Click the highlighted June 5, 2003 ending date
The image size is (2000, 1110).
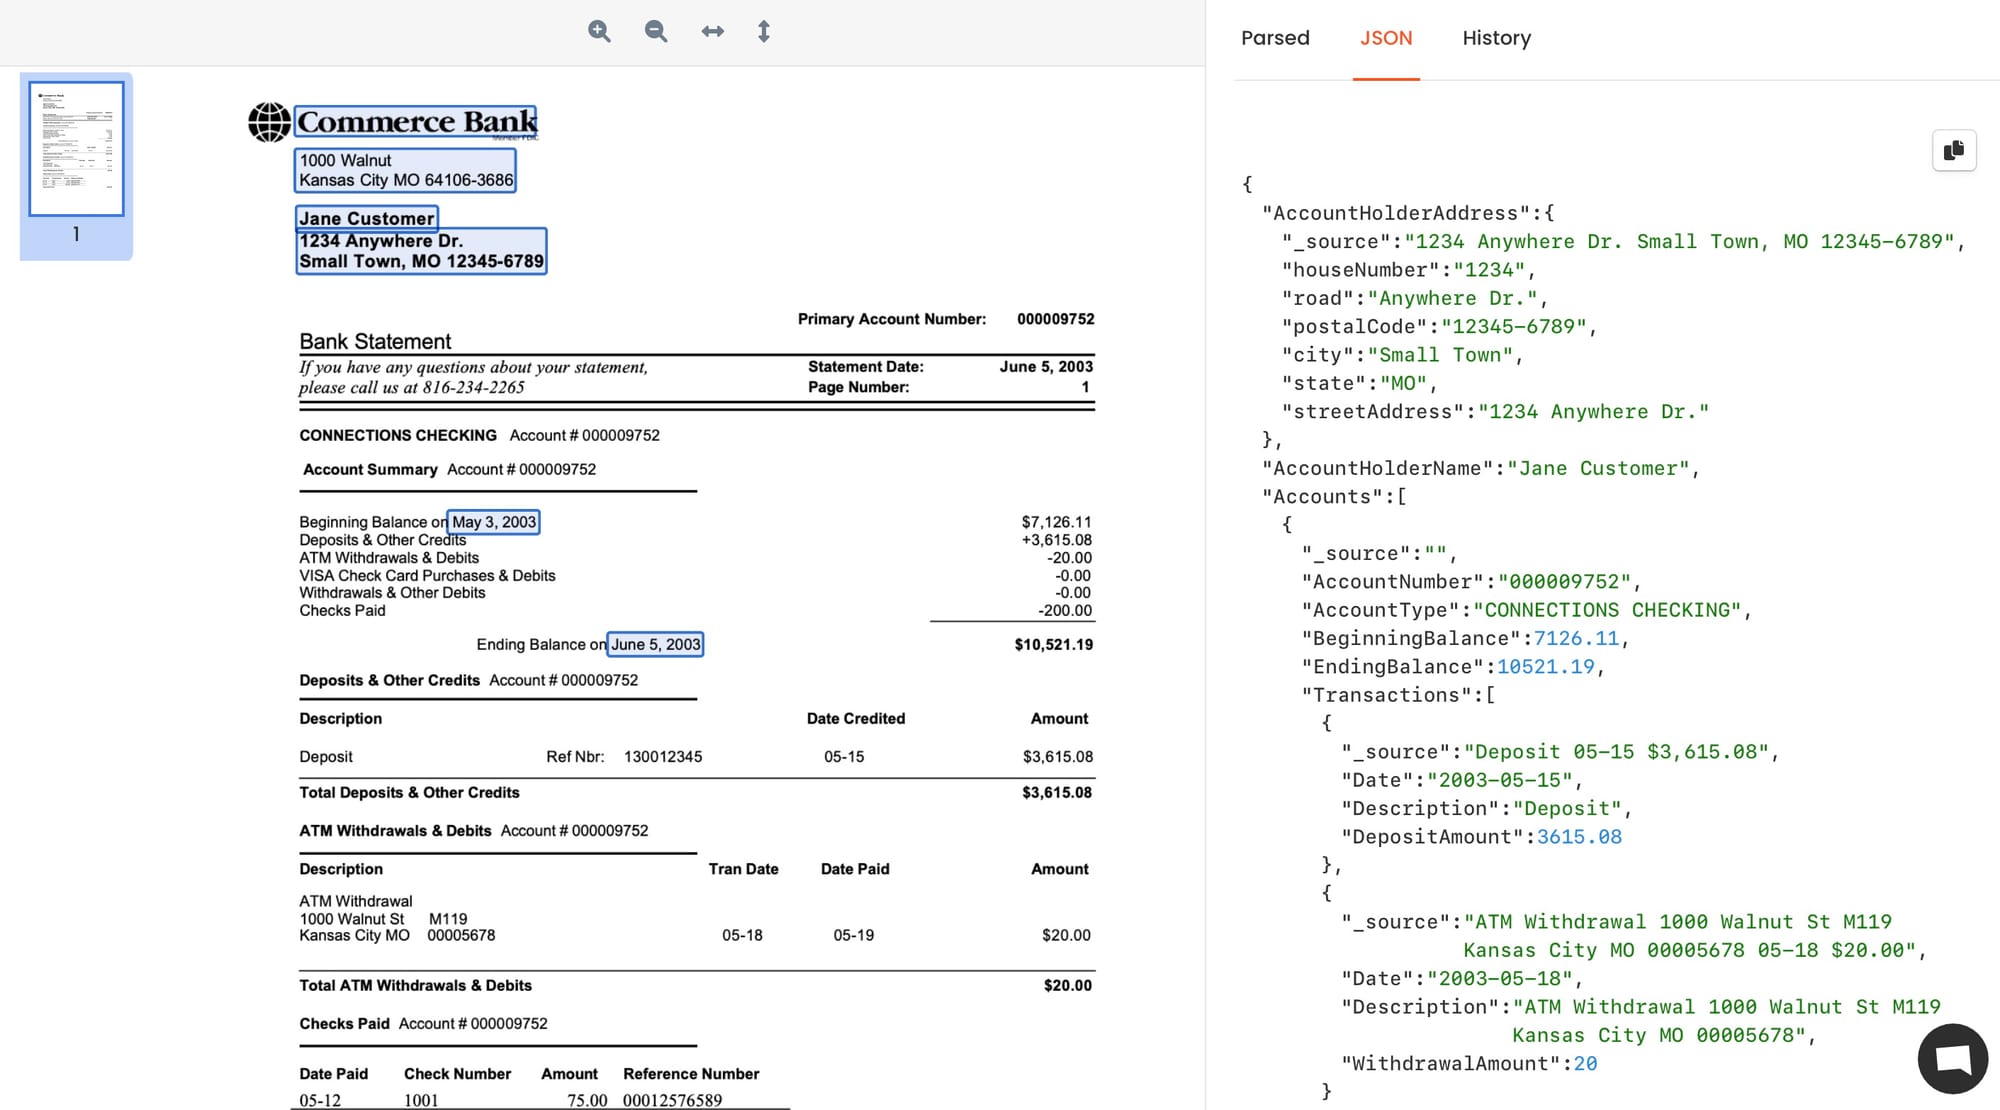point(656,644)
